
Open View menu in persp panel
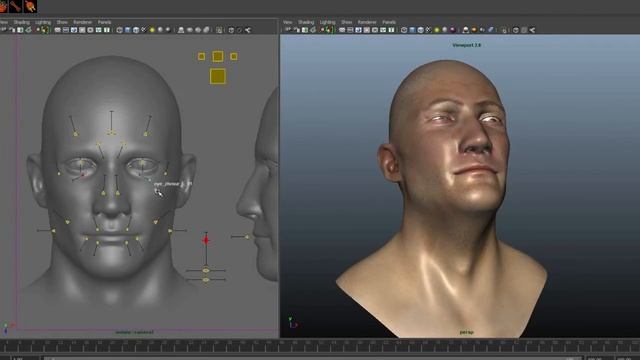(x=288, y=22)
